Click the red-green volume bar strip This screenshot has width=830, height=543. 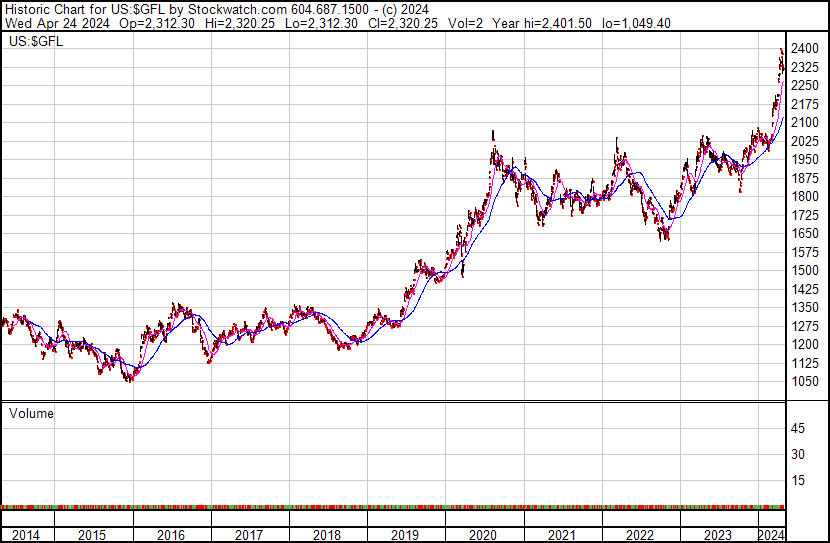coord(392,506)
